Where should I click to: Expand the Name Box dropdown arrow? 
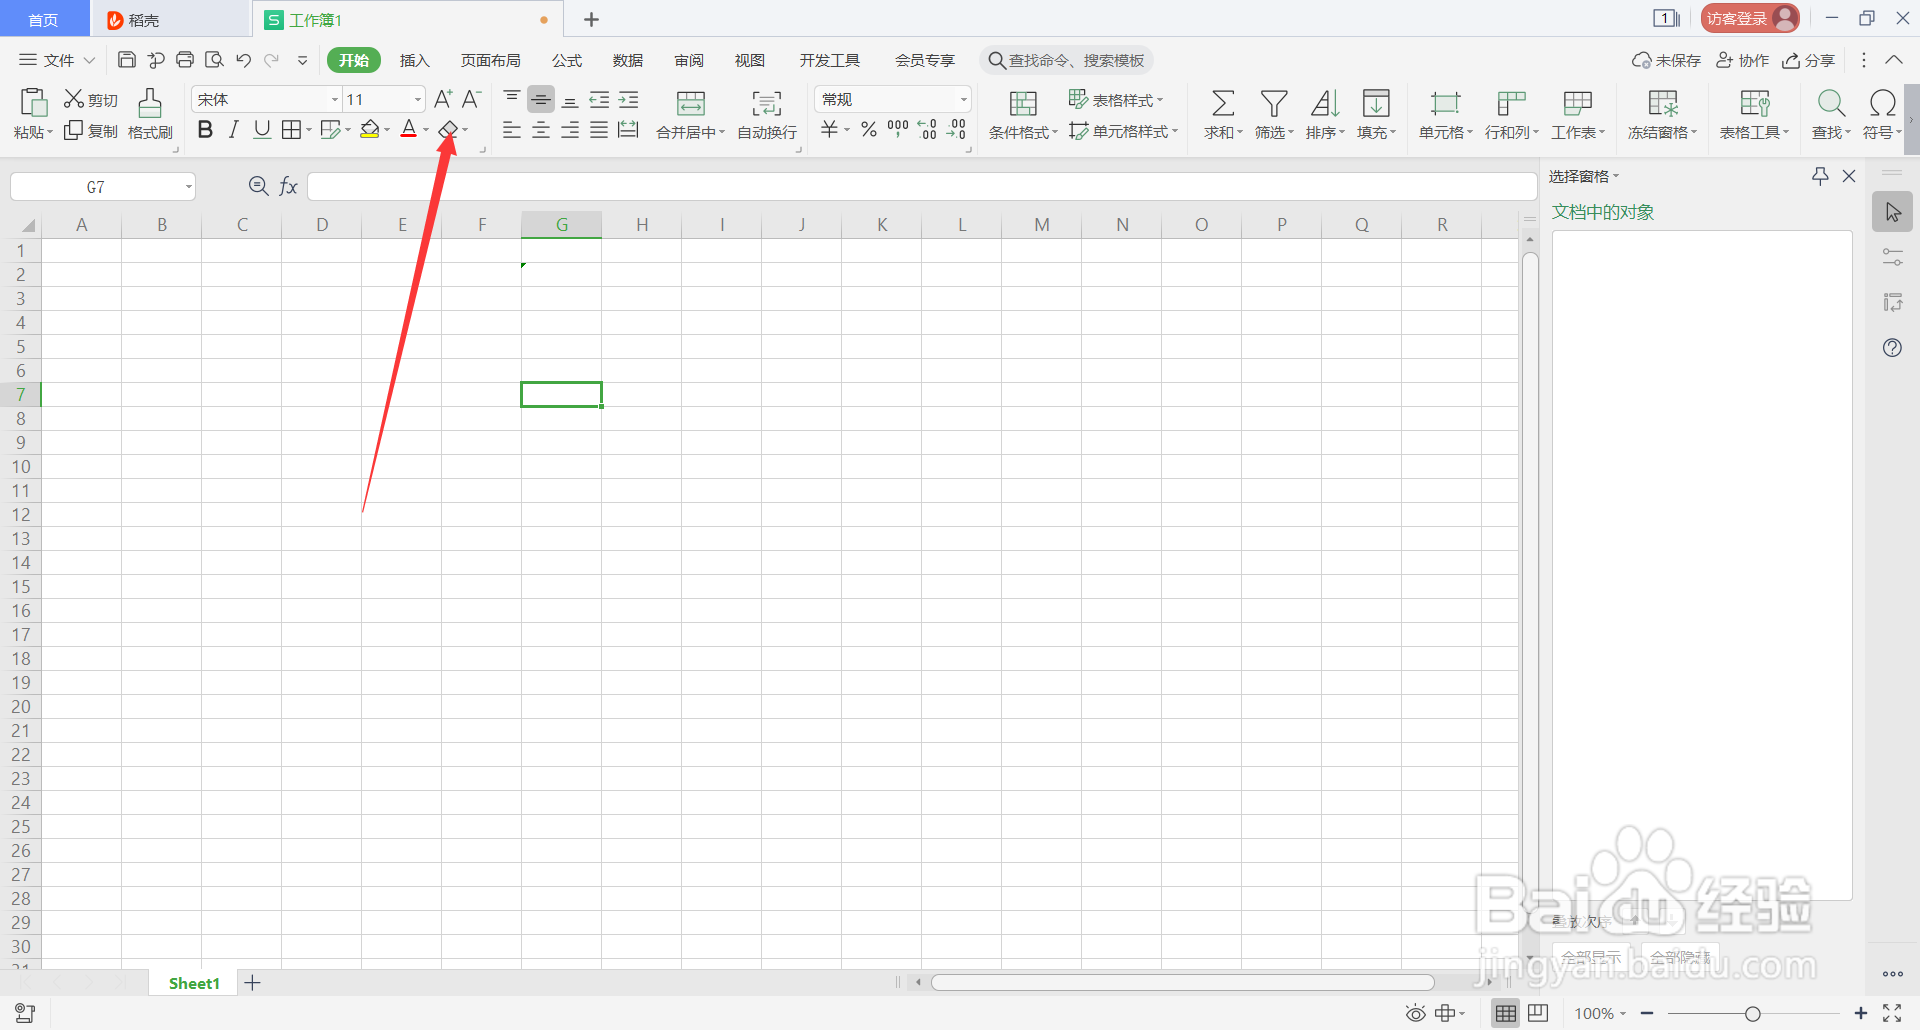coord(188,187)
